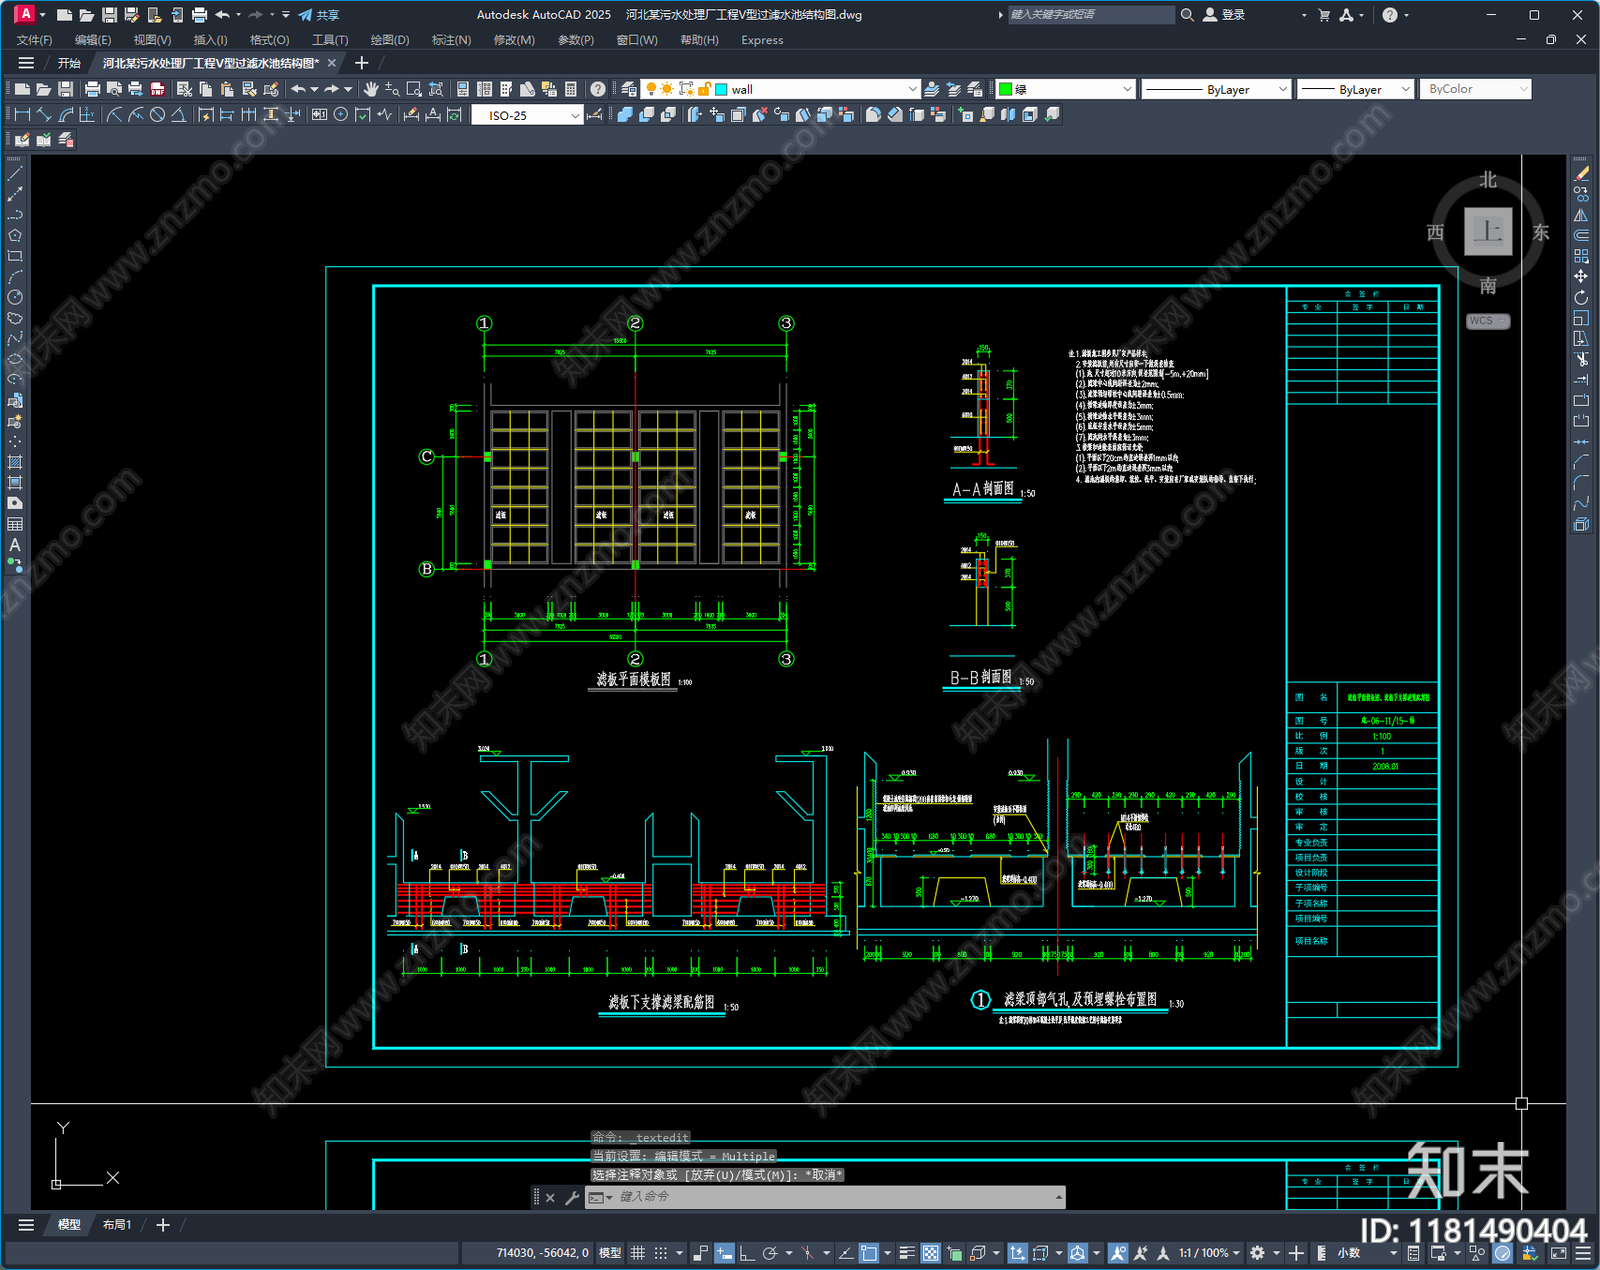
Task: Select the Move tool in the modify toolbar
Action: click(x=1581, y=276)
